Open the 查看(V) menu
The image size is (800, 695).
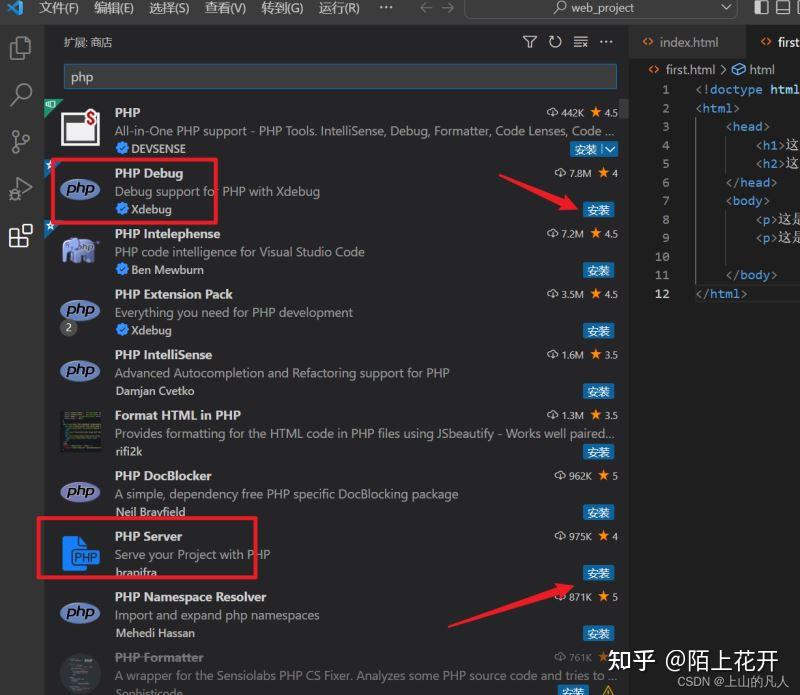coord(224,9)
